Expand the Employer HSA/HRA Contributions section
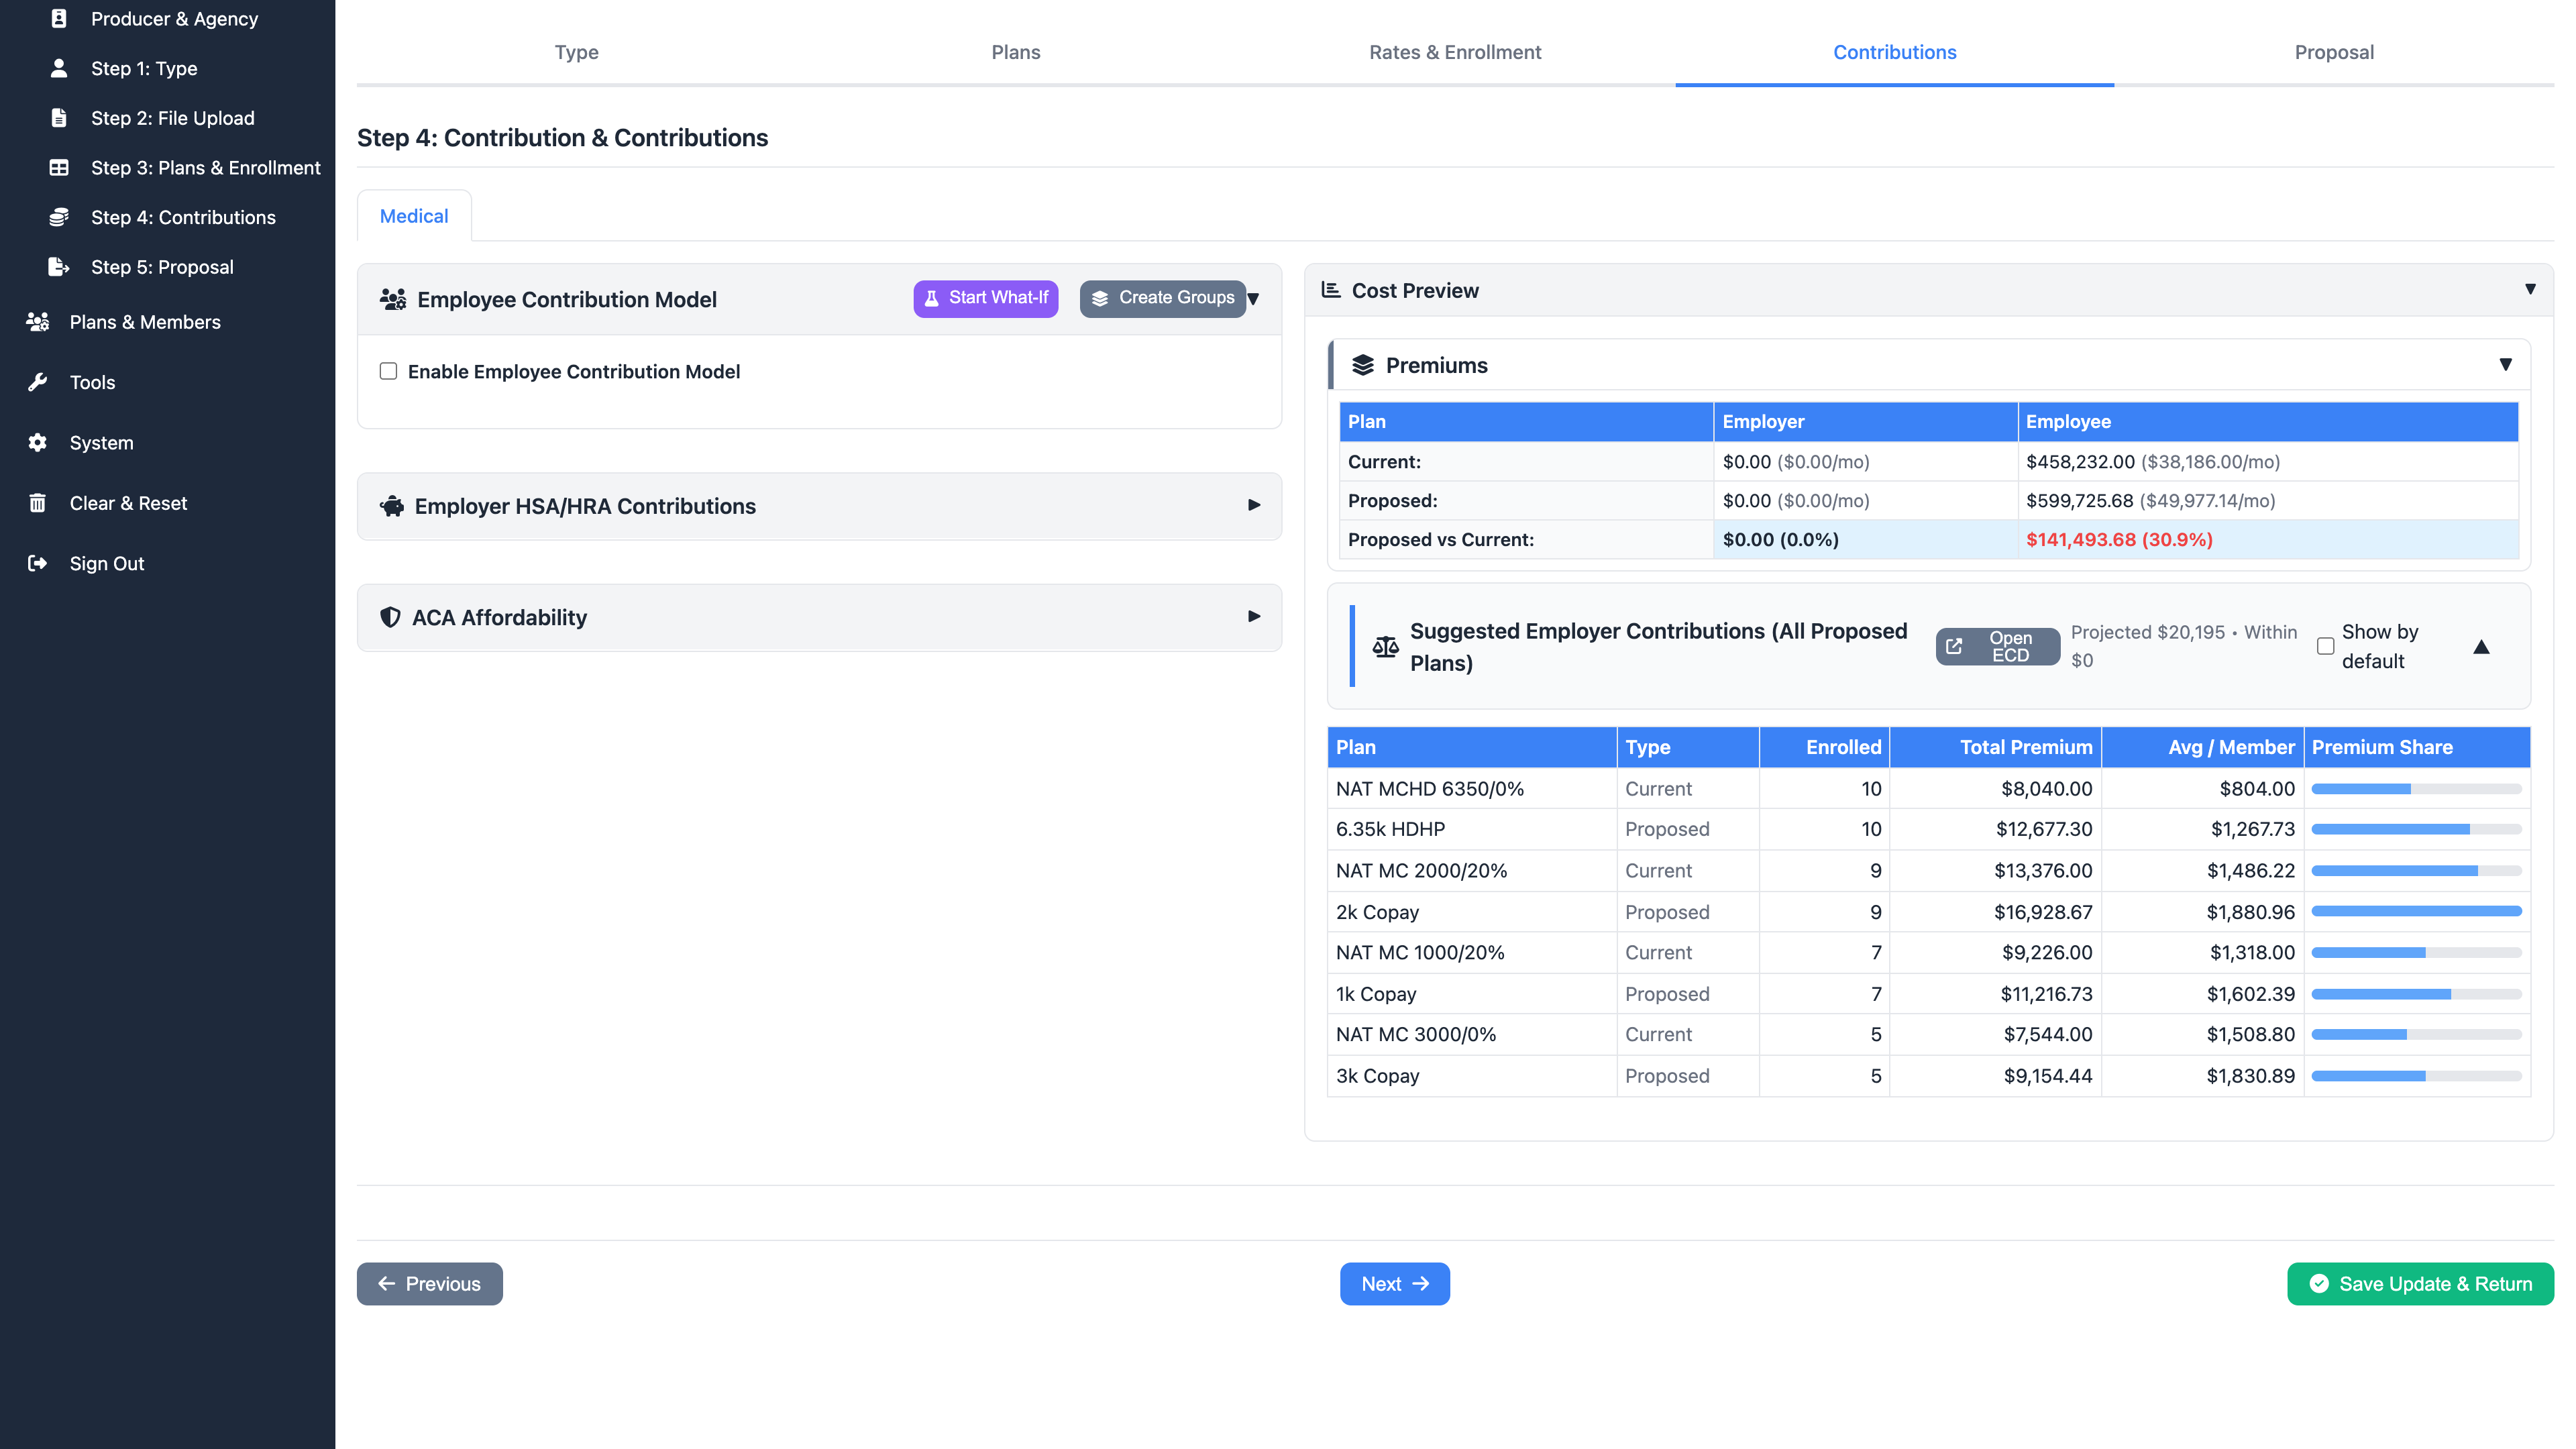Image resolution: width=2576 pixels, height=1449 pixels. [1253, 506]
